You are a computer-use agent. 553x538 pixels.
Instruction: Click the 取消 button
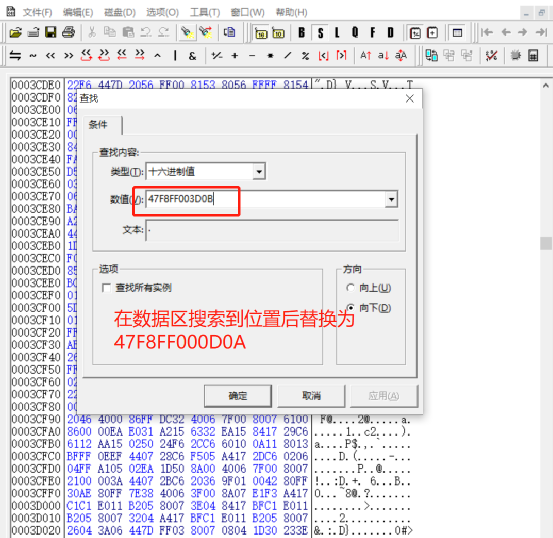pos(311,396)
